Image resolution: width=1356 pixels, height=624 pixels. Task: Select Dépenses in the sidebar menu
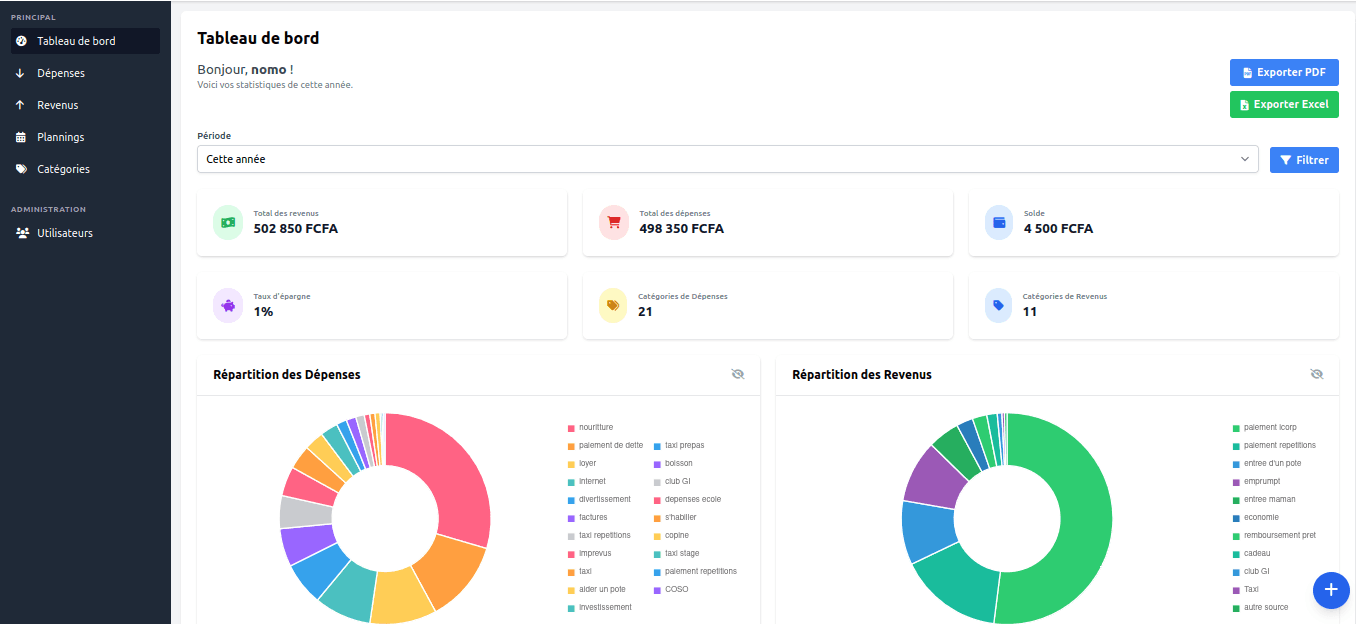coord(62,72)
